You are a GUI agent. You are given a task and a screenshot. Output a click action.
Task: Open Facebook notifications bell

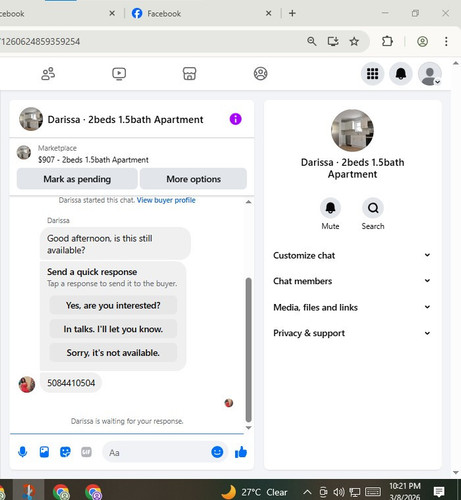[x=401, y=74]
